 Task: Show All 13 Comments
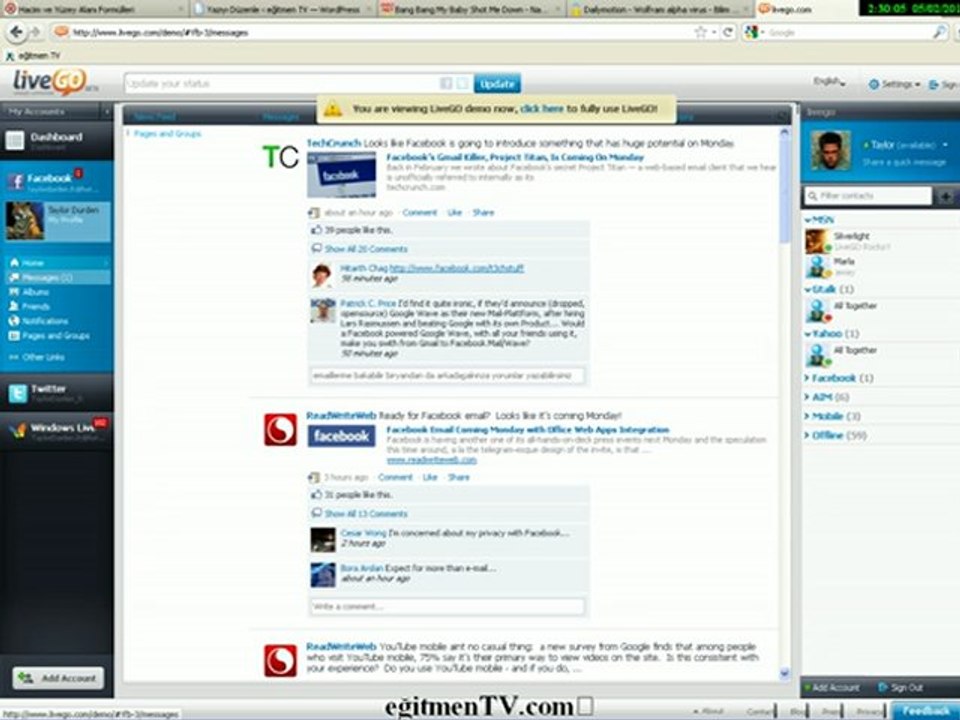pos(366,514)
